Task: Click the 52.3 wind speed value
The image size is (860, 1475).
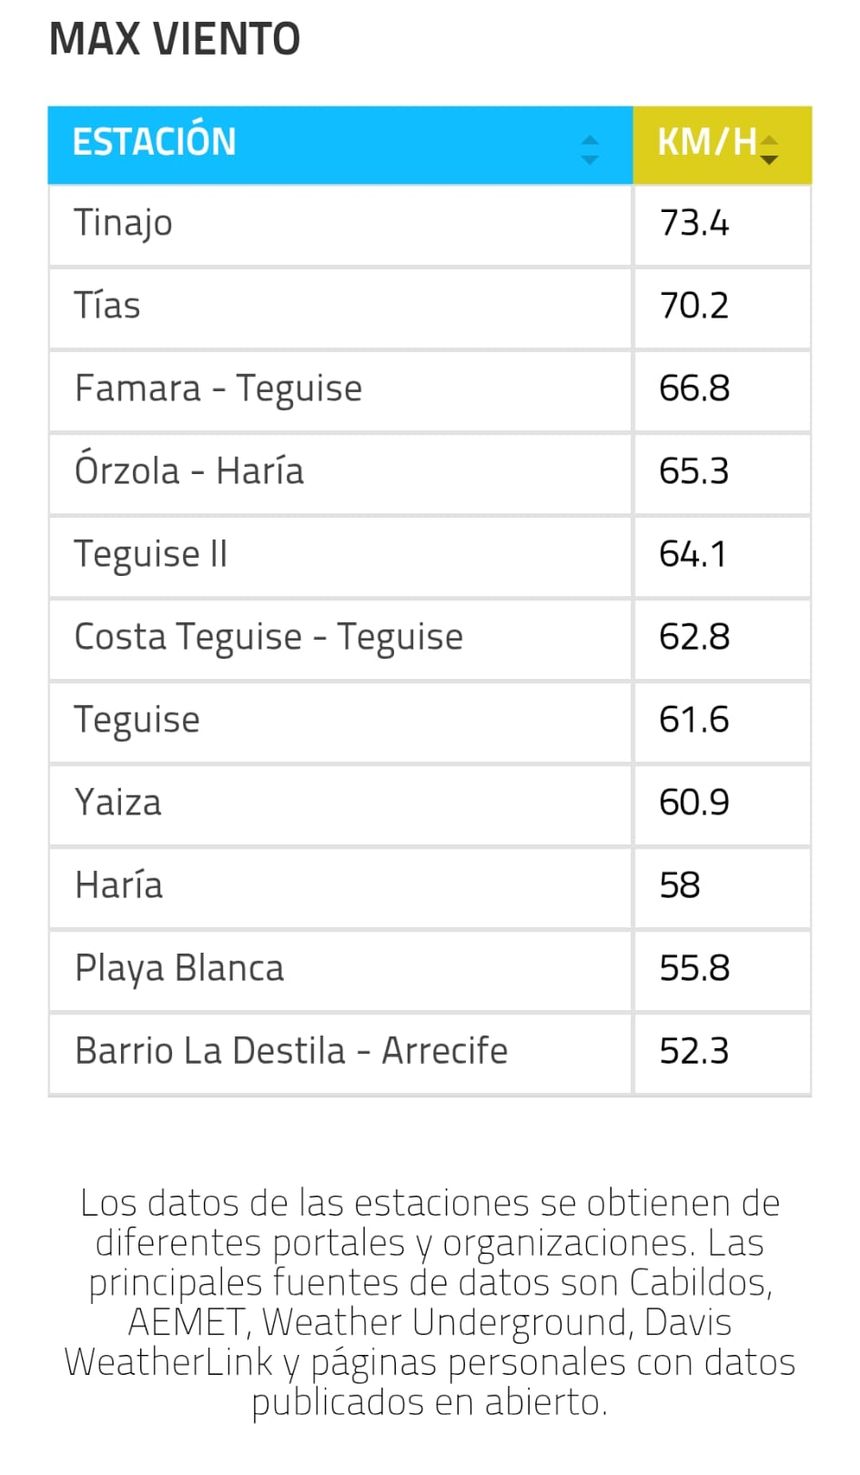Action: coord(694,1052)
